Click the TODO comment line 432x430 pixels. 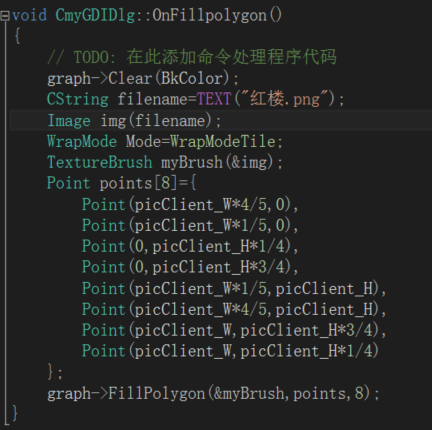pyautogui.click(x=192, y=57)
